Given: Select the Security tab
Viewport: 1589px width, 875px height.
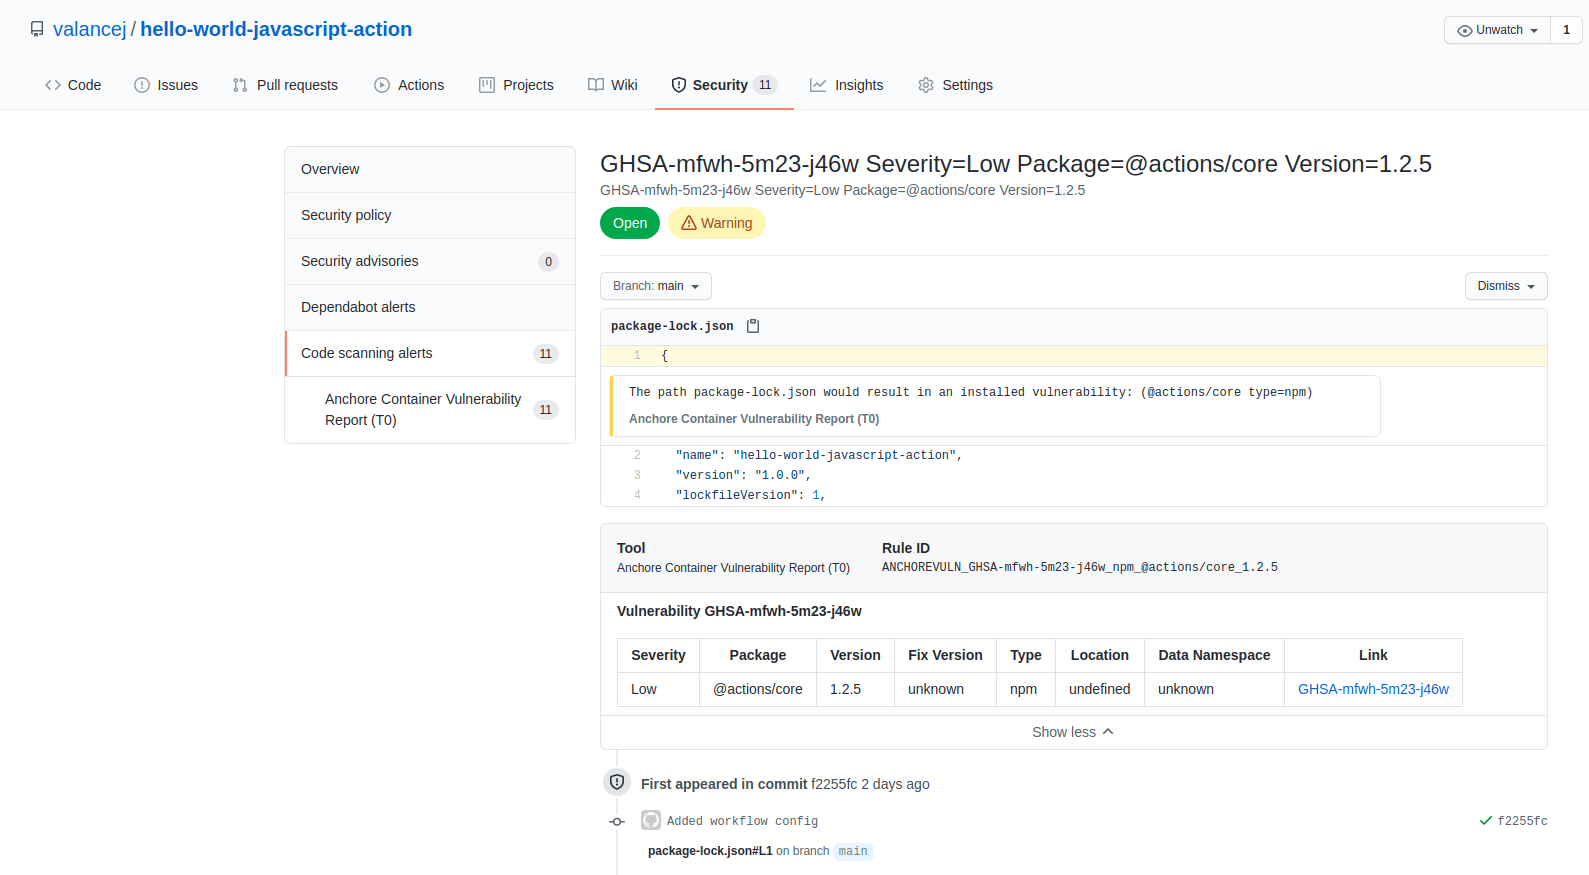Looking at the screenshot, I should coord(724,85).
